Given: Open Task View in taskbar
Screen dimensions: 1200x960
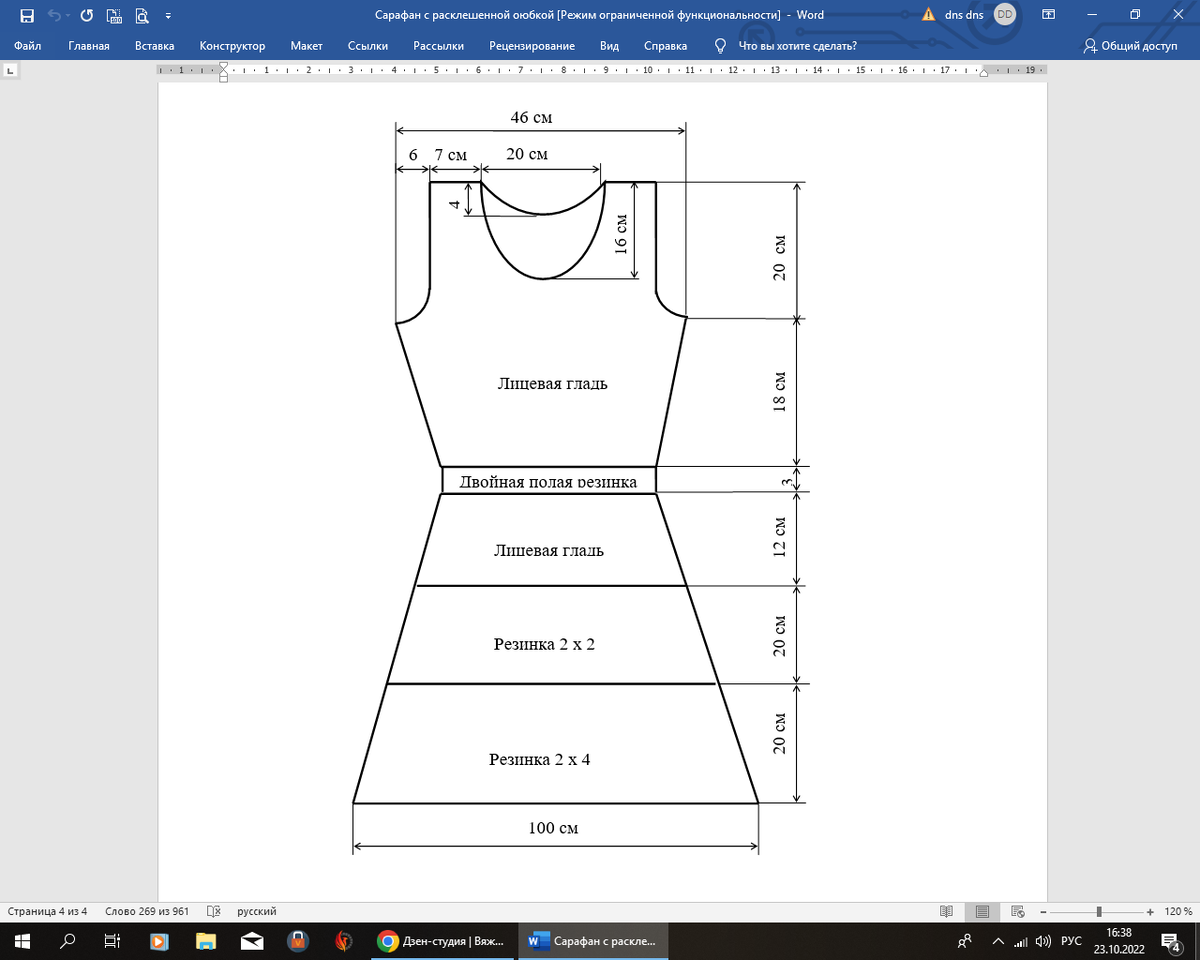Looking at the screenshot, I should click(113, 941).
